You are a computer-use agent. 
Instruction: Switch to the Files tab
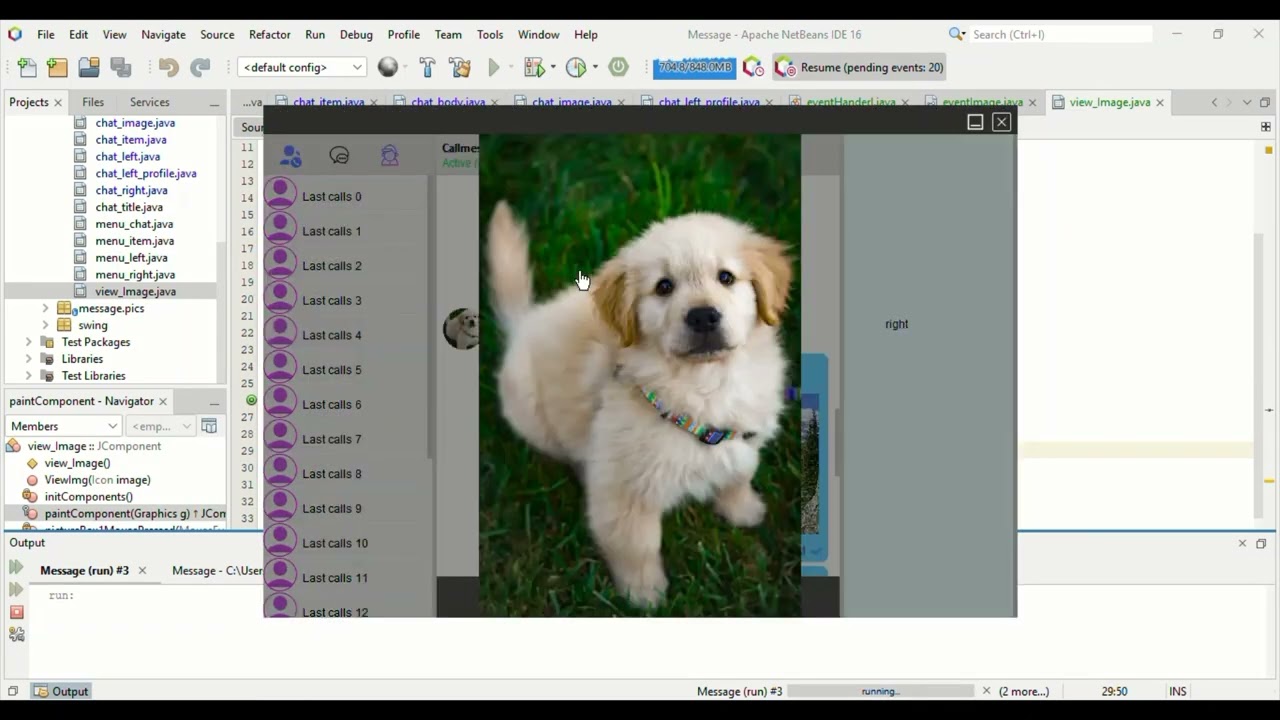click(x=93, y=102)
